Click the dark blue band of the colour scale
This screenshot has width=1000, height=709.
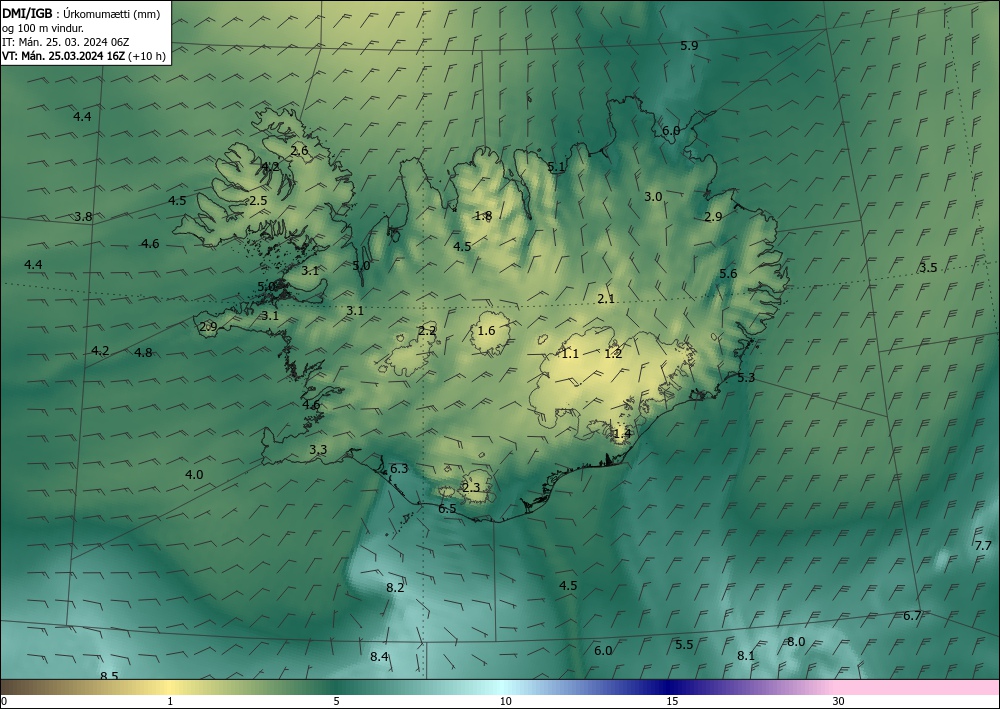(x=670, y=687)
